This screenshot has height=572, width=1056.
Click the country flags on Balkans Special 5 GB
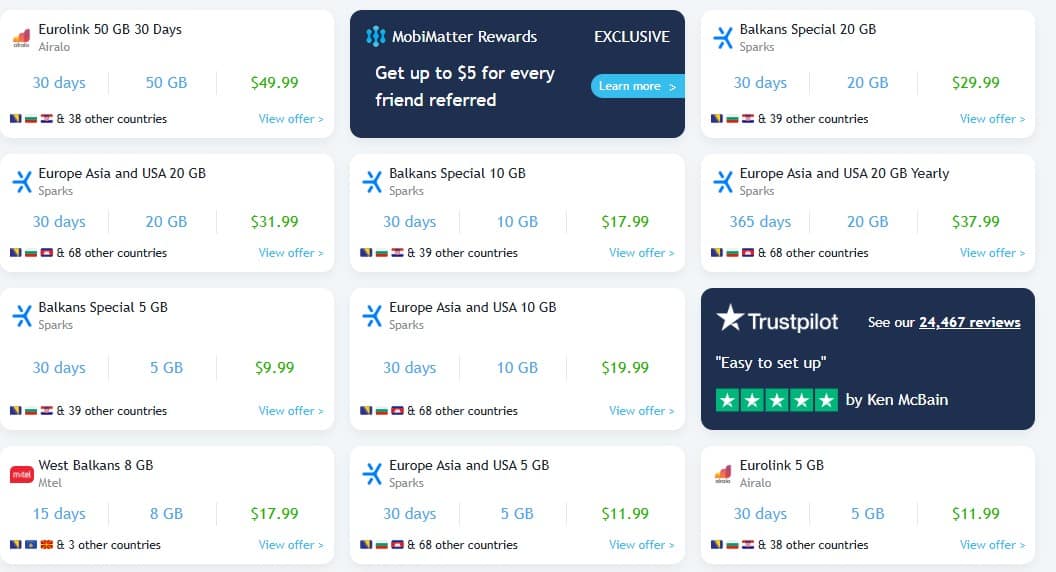[31, 411]
